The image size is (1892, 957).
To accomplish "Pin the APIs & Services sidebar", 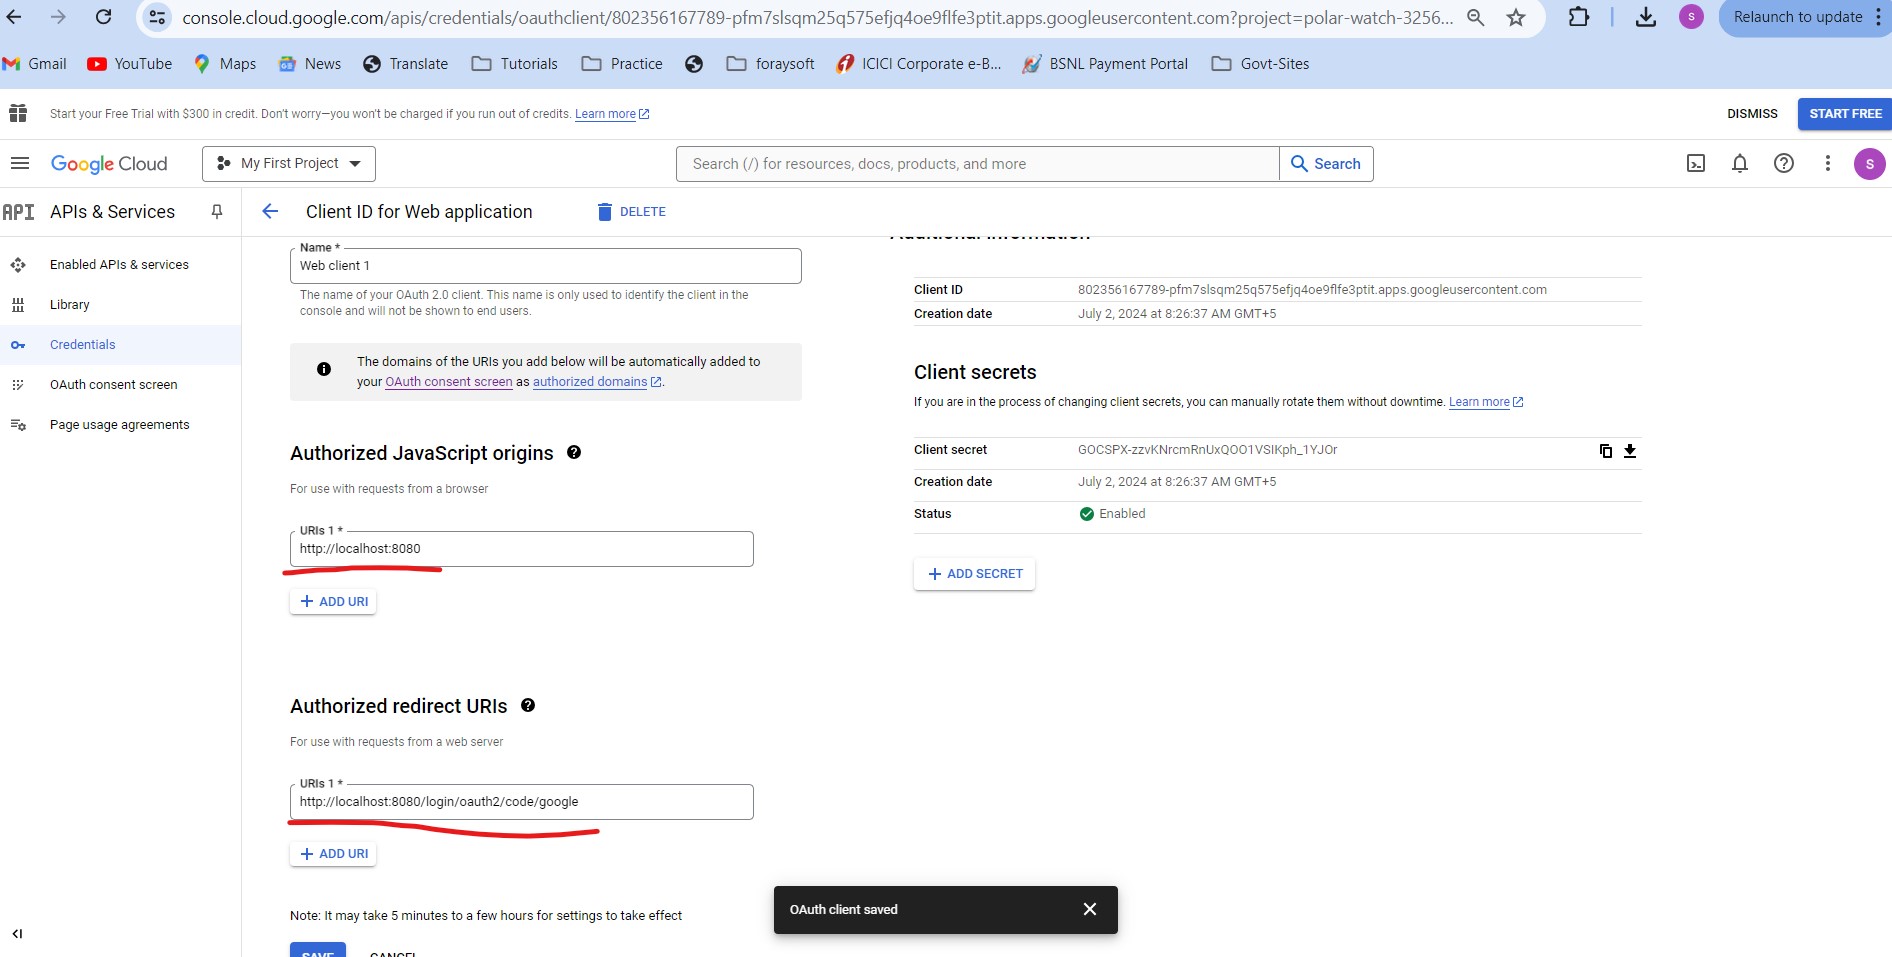I will point(217,212).
